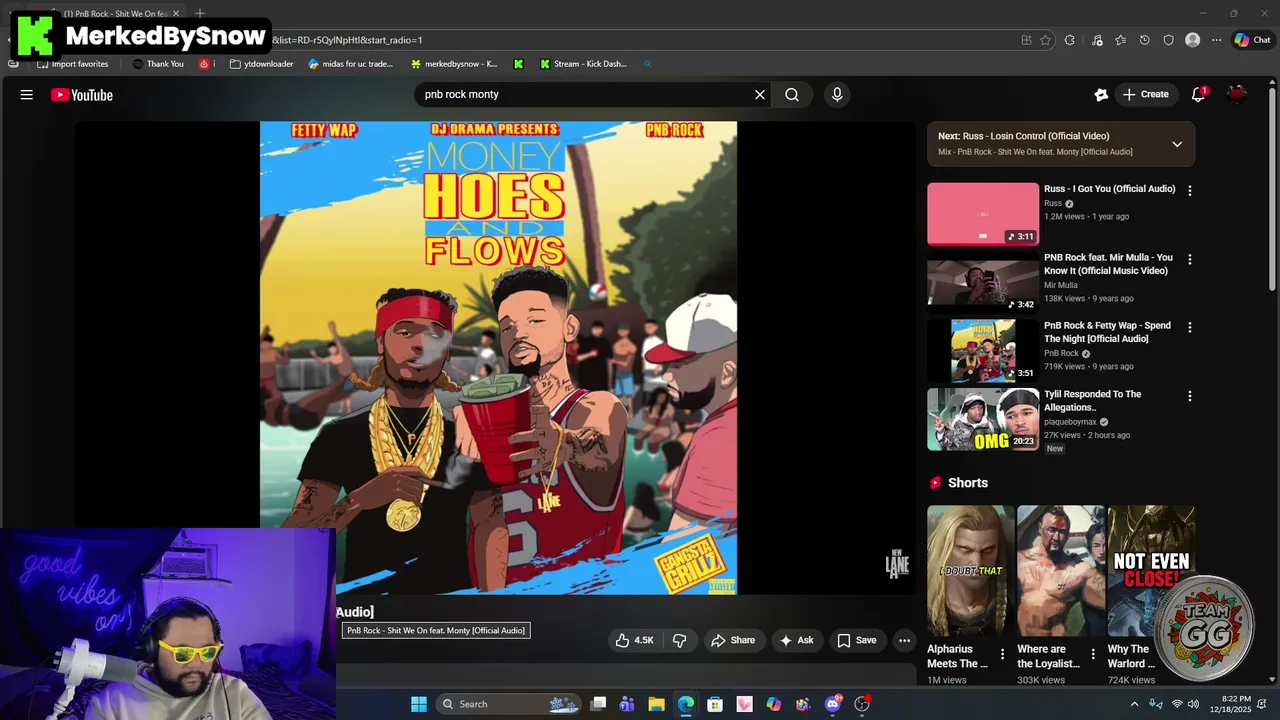Click the Ask button
This screenshot has height=720, width=1280.
tap(797, 641)
